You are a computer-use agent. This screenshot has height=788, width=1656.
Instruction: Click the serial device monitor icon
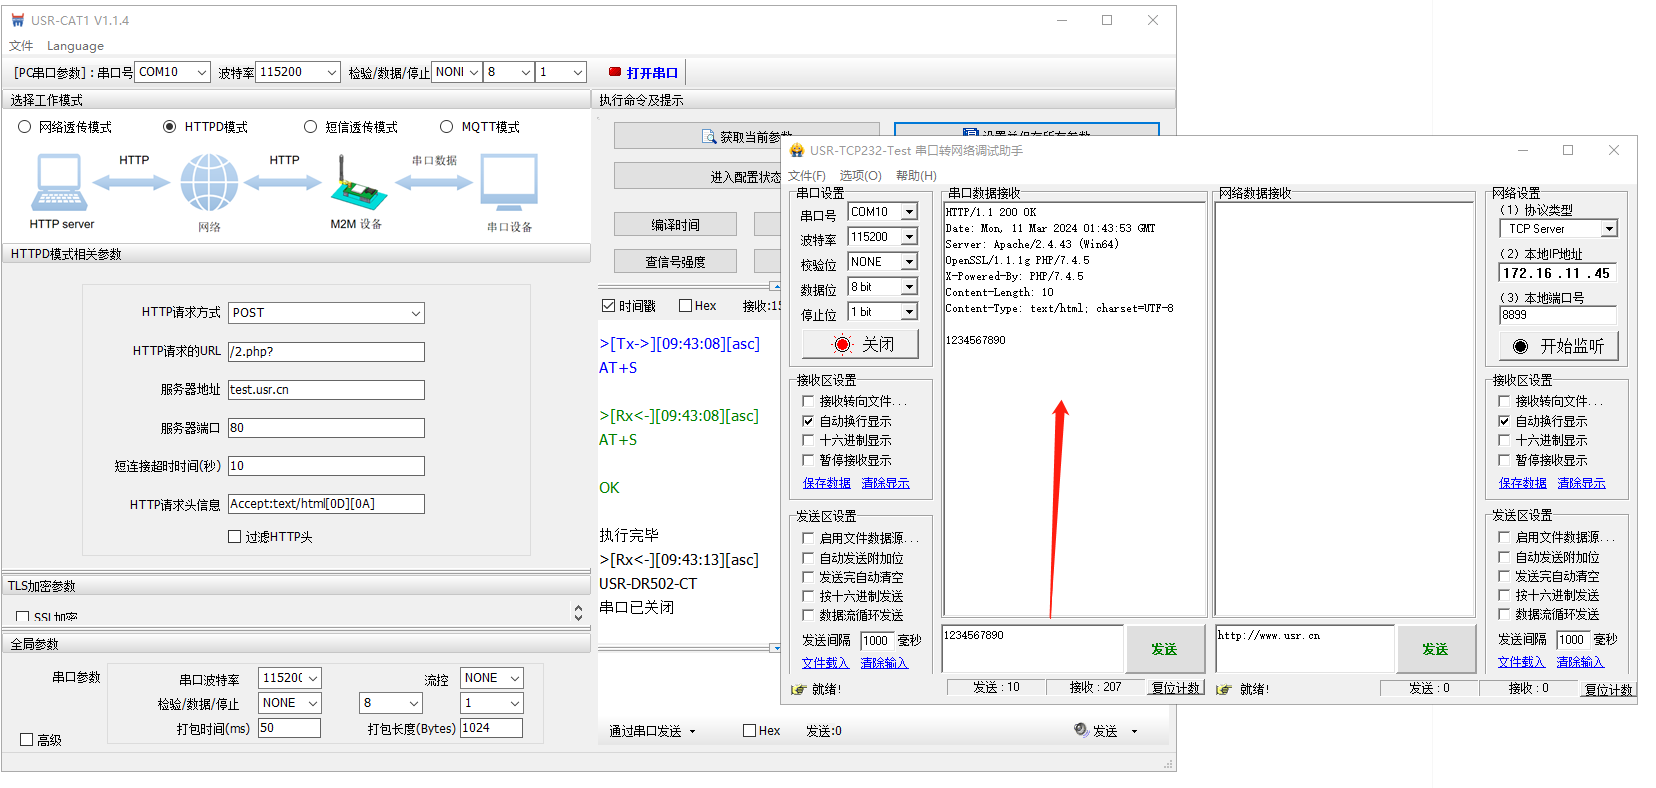pyautogui.click(x=509, y=183)
